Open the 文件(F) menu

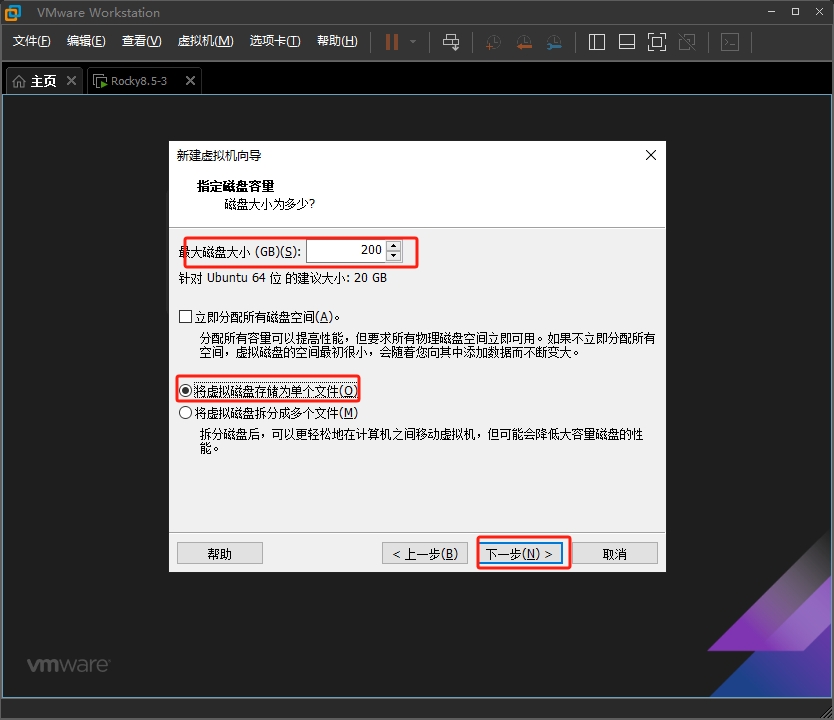(31, 41)
